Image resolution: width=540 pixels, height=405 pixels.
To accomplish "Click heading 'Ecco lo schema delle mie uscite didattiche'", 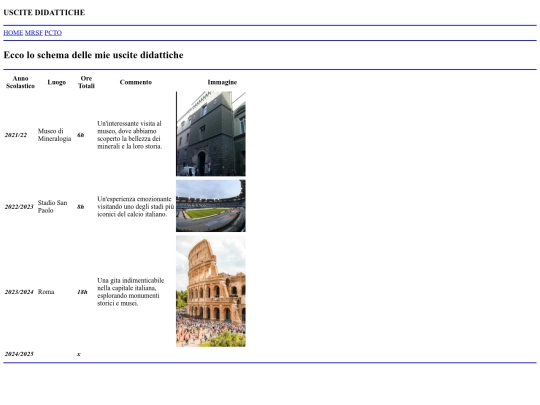I will pyautogui.click(x=93, y=55).
